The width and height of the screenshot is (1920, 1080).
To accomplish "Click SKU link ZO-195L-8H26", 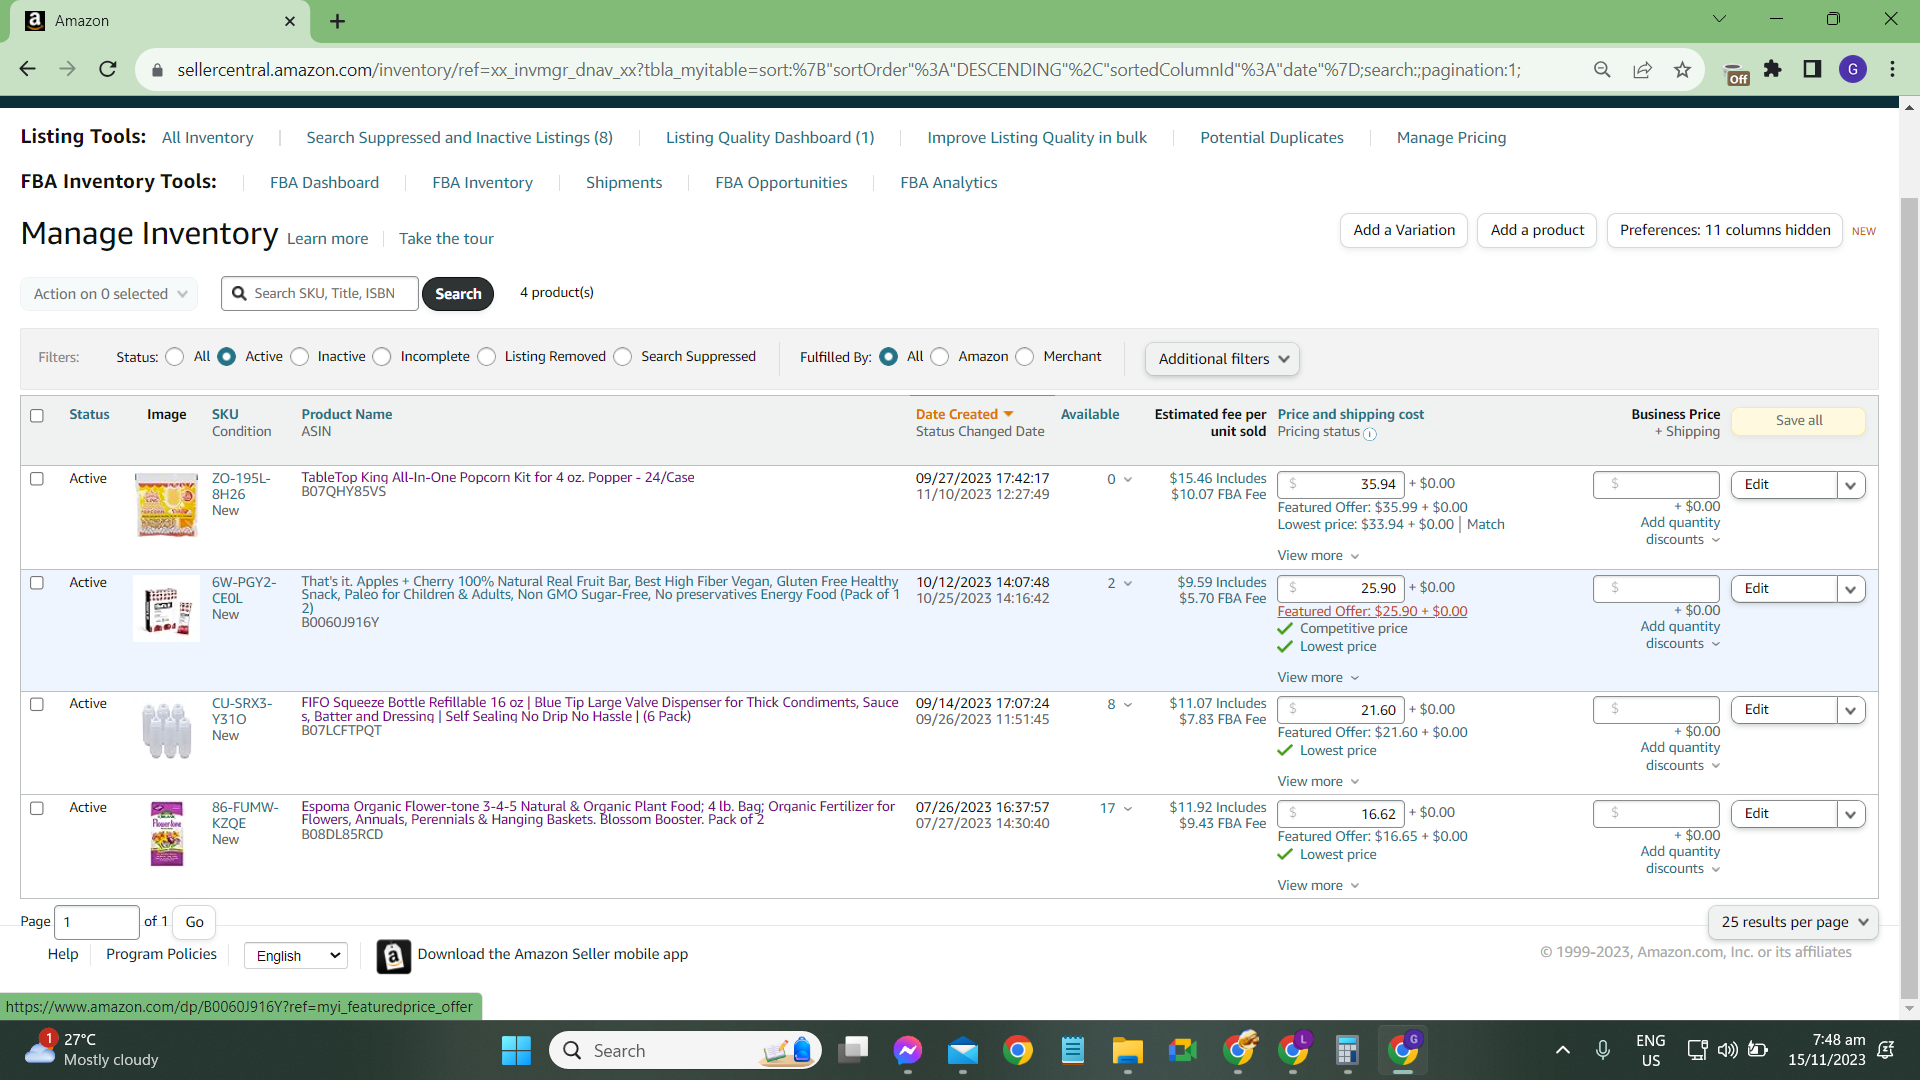I will point(241,486).
